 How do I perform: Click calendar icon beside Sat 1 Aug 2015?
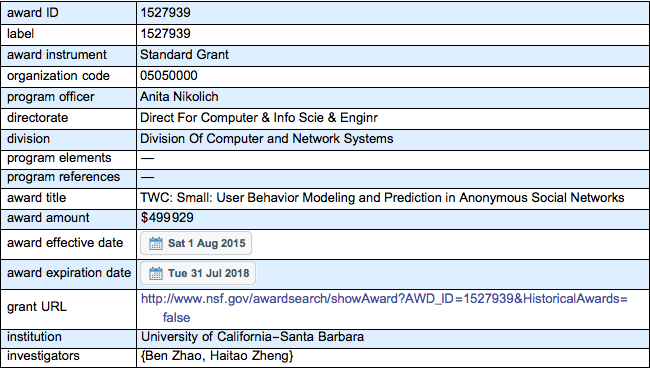pyautogui.click(x=156, y=243)
